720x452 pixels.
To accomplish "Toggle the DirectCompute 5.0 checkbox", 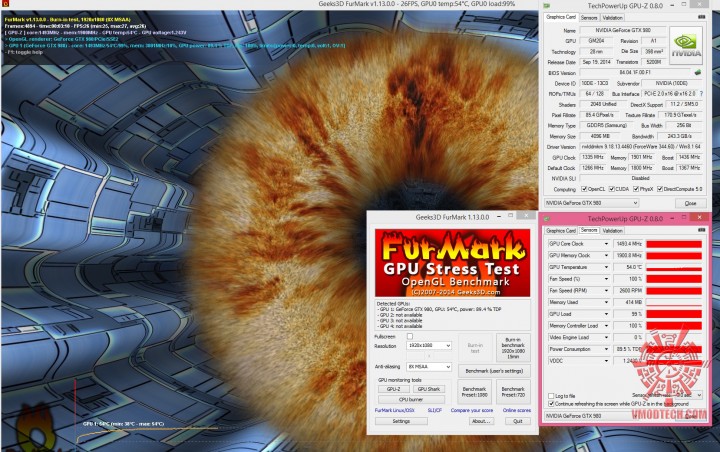I will click(x=660, y=189).
